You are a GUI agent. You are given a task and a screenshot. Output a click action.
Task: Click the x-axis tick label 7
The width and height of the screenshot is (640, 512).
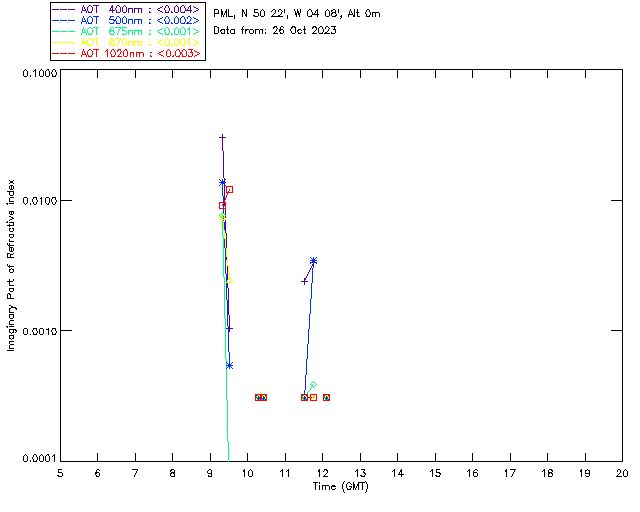pos(135,473)
